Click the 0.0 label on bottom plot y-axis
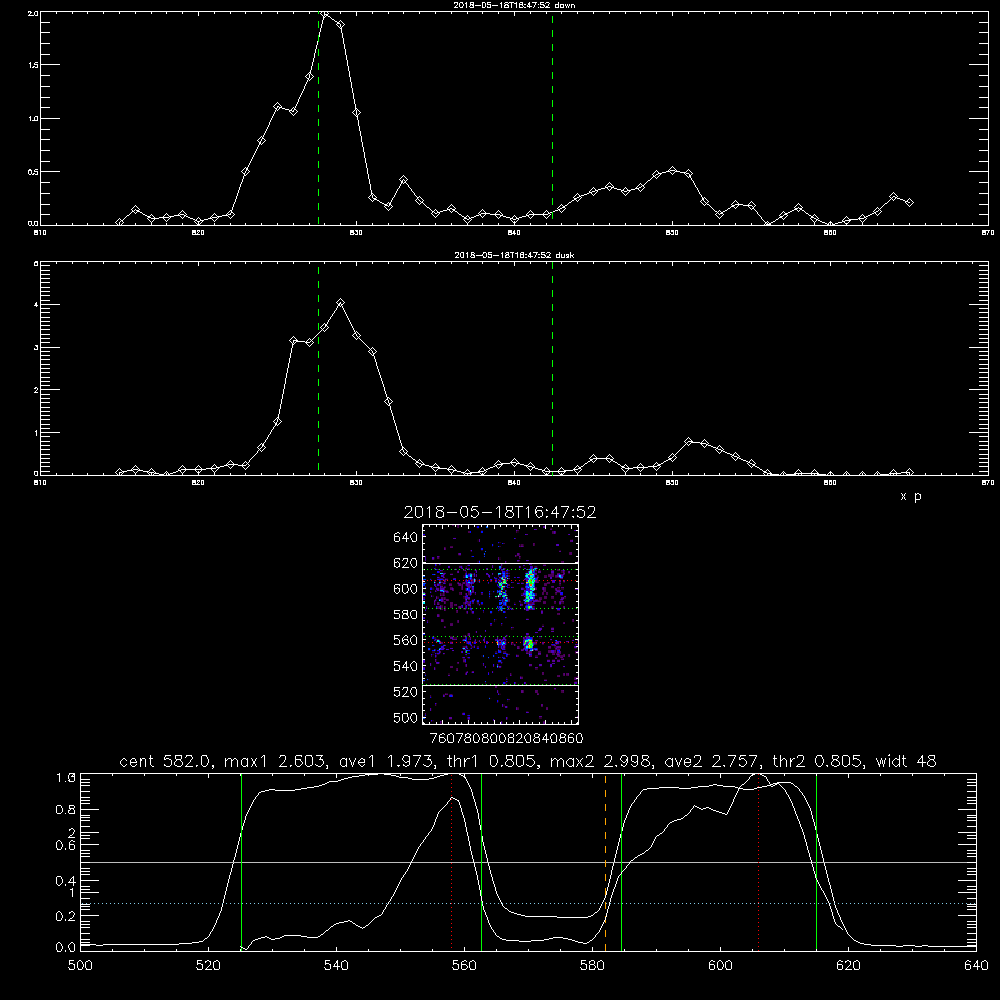The width and height of the screenshot is (1000, 1000). pyautogui.click(x=66, y=948)
